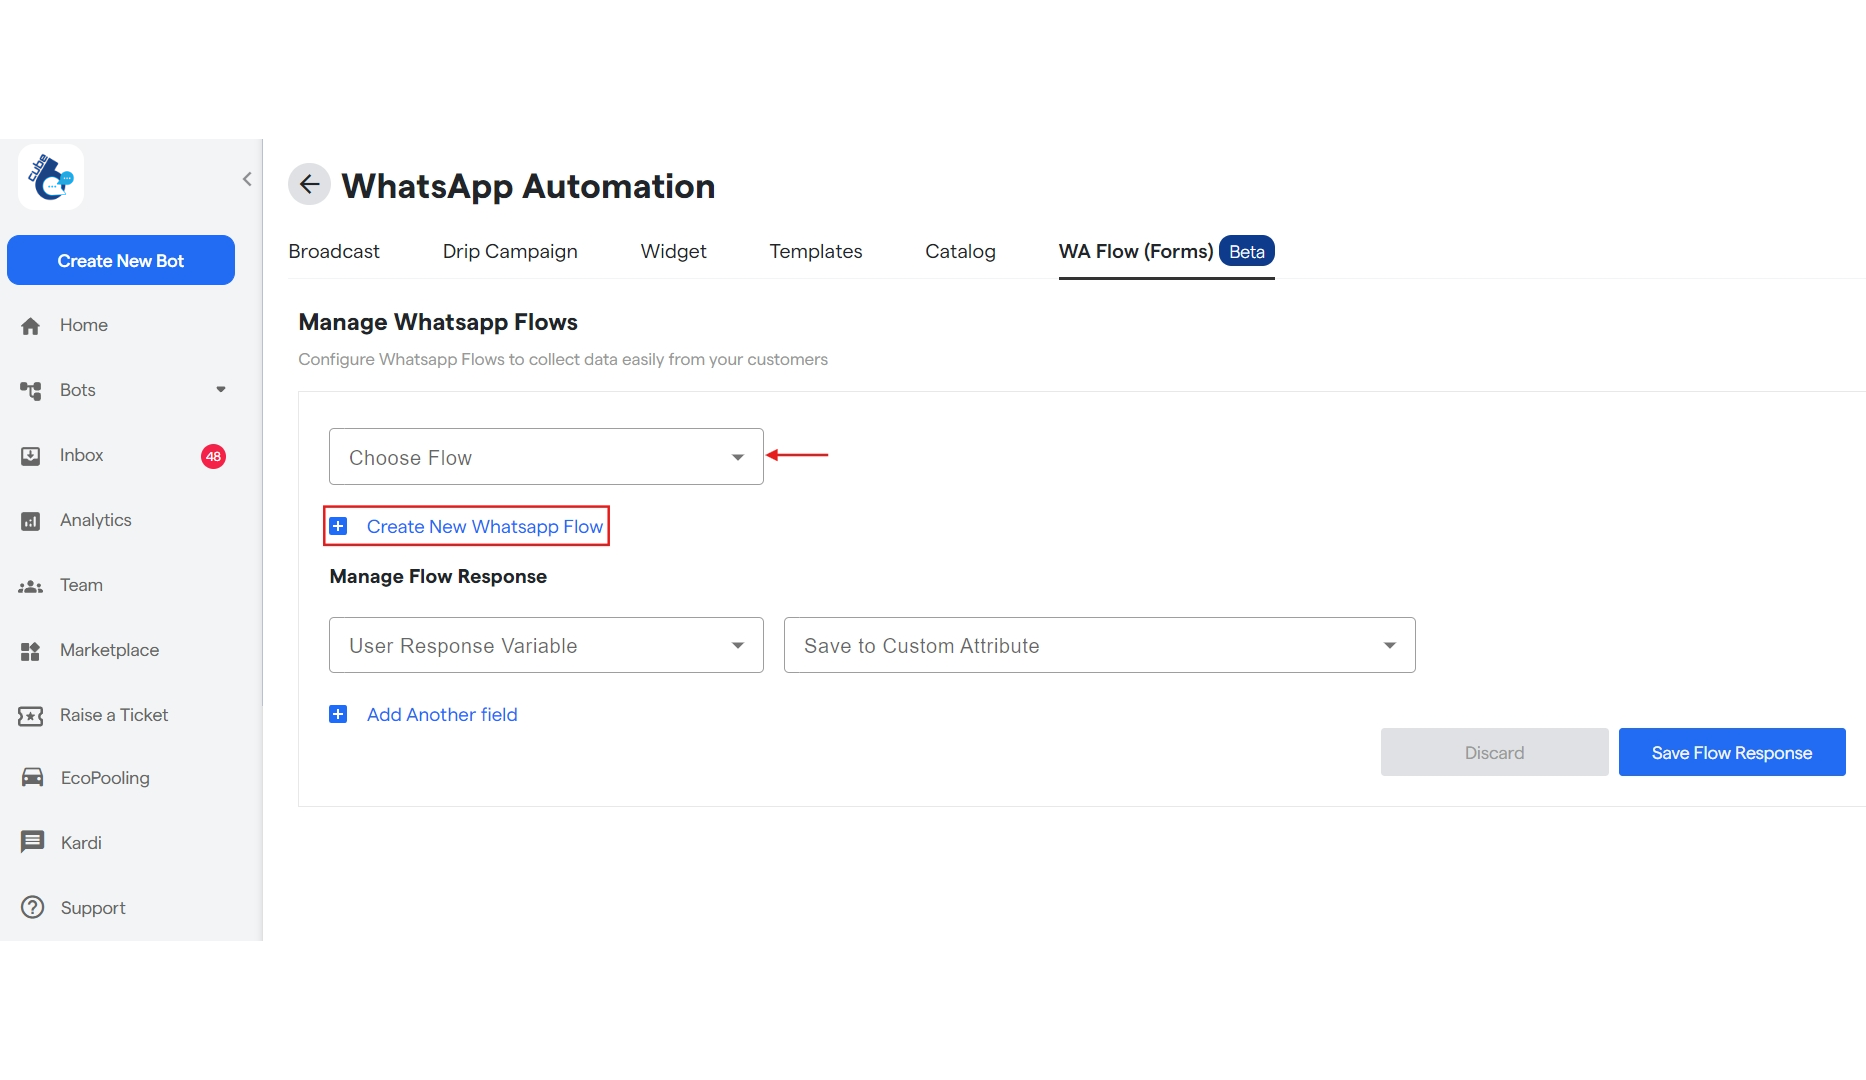The image size is (1866, 1080).
Task: Open the Inbox with 48 notifications
Action: pyautogui.click(x=31, y=455)
